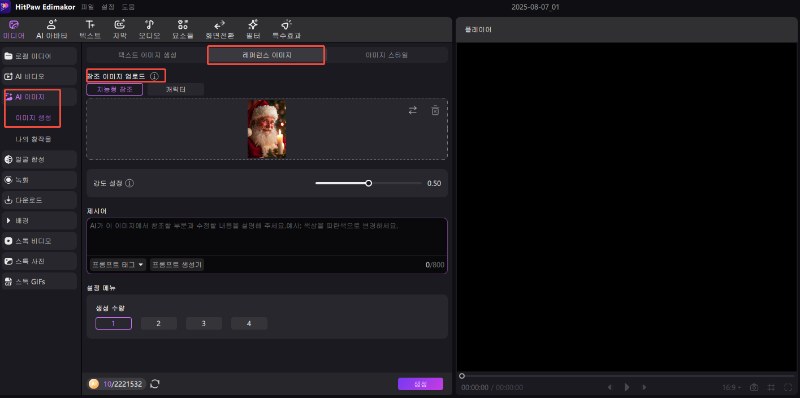Screen dimensions: 800x398
Task: Click the strength slider handle at 0.50
Action: [x=369, y=183]
